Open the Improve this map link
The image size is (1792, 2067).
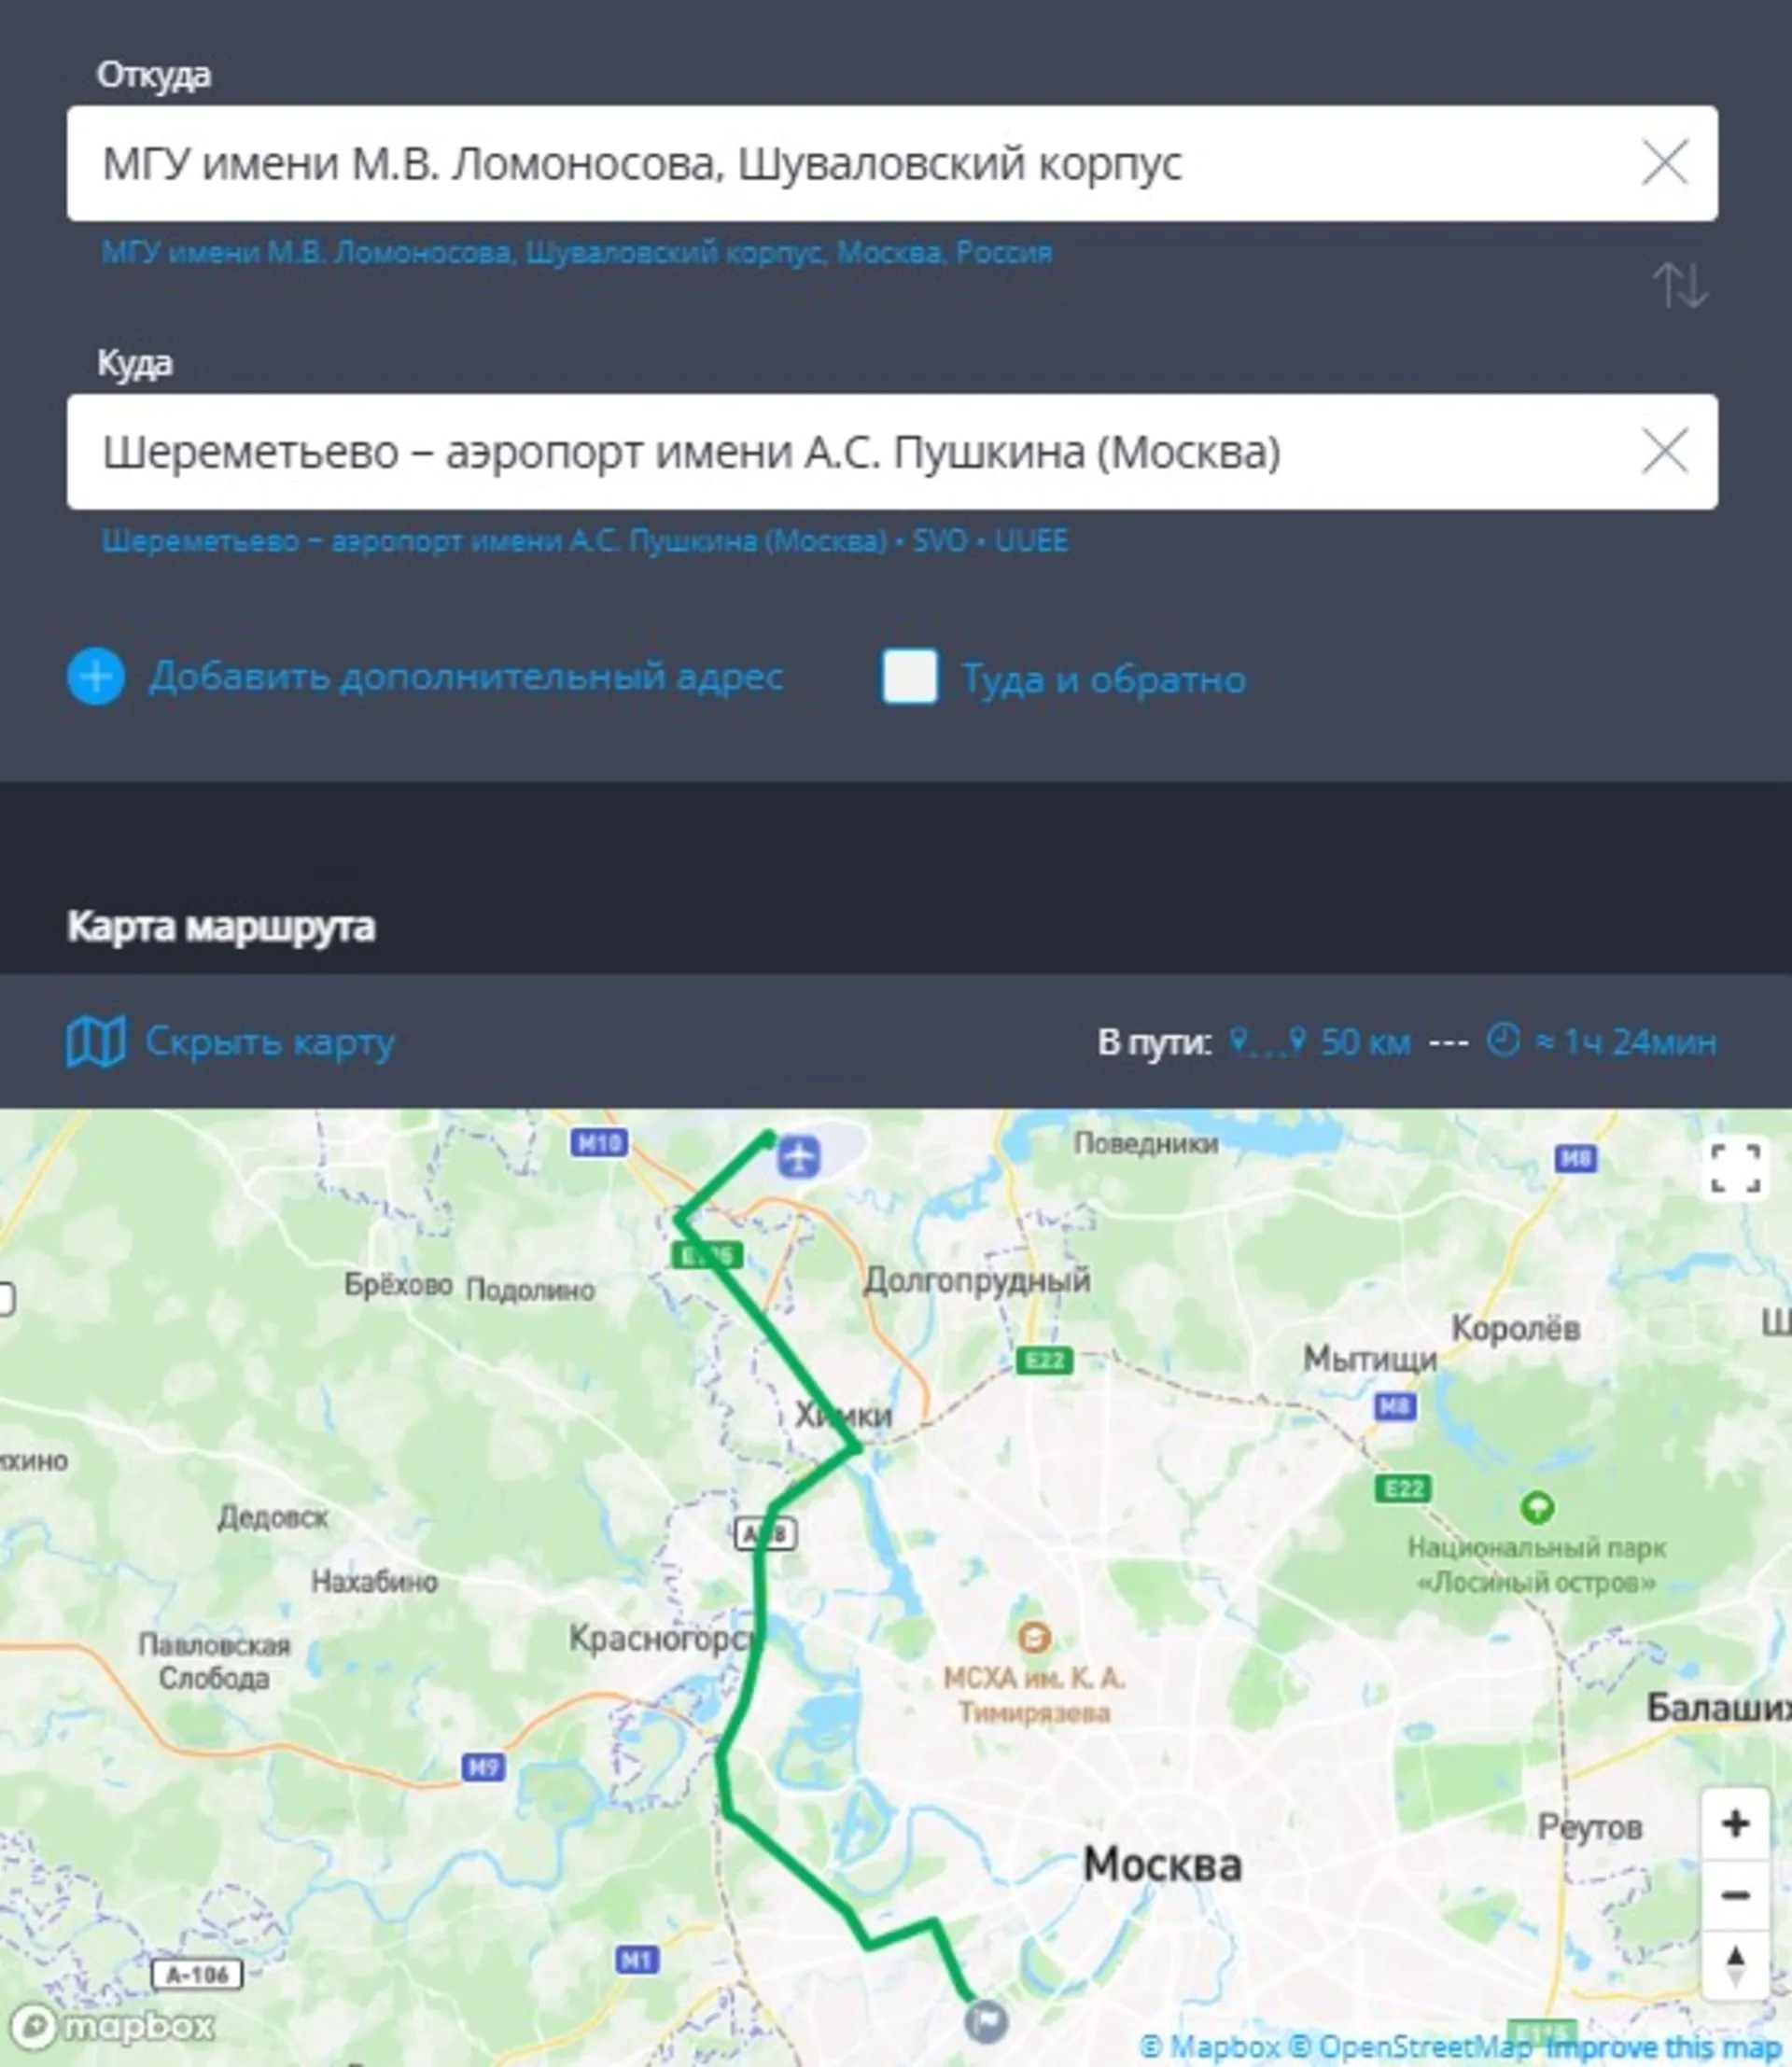[1662, 2047]
